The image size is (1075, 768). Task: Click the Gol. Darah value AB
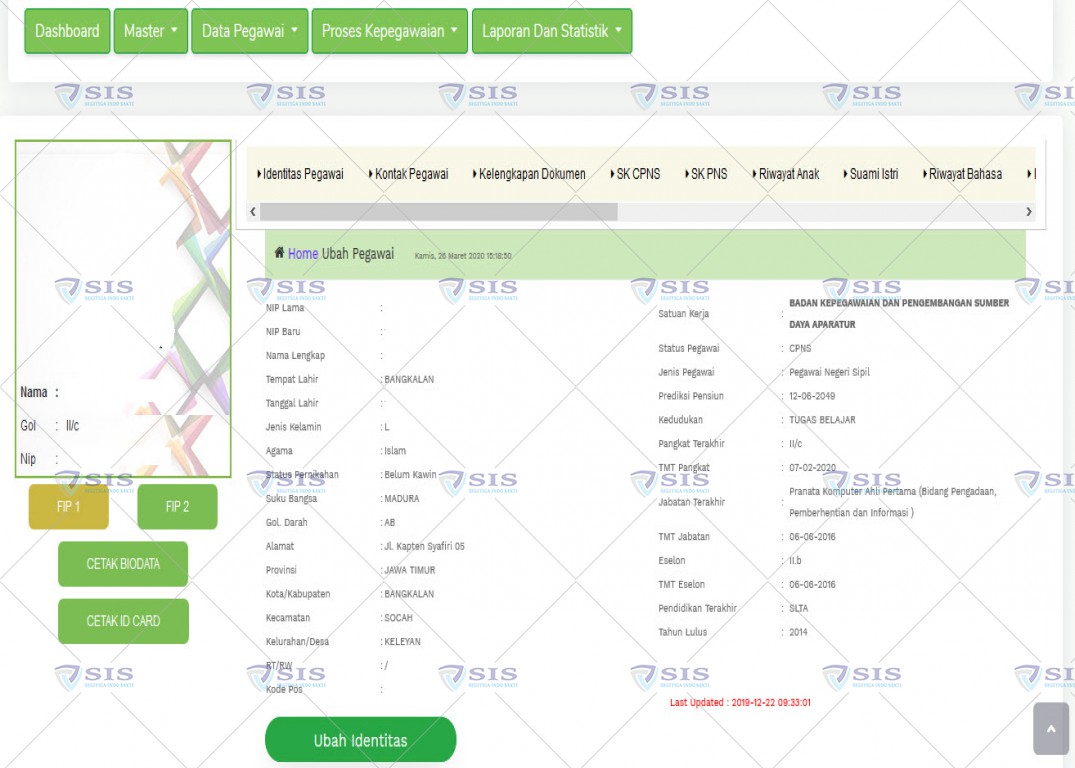(x=389, y=523)
